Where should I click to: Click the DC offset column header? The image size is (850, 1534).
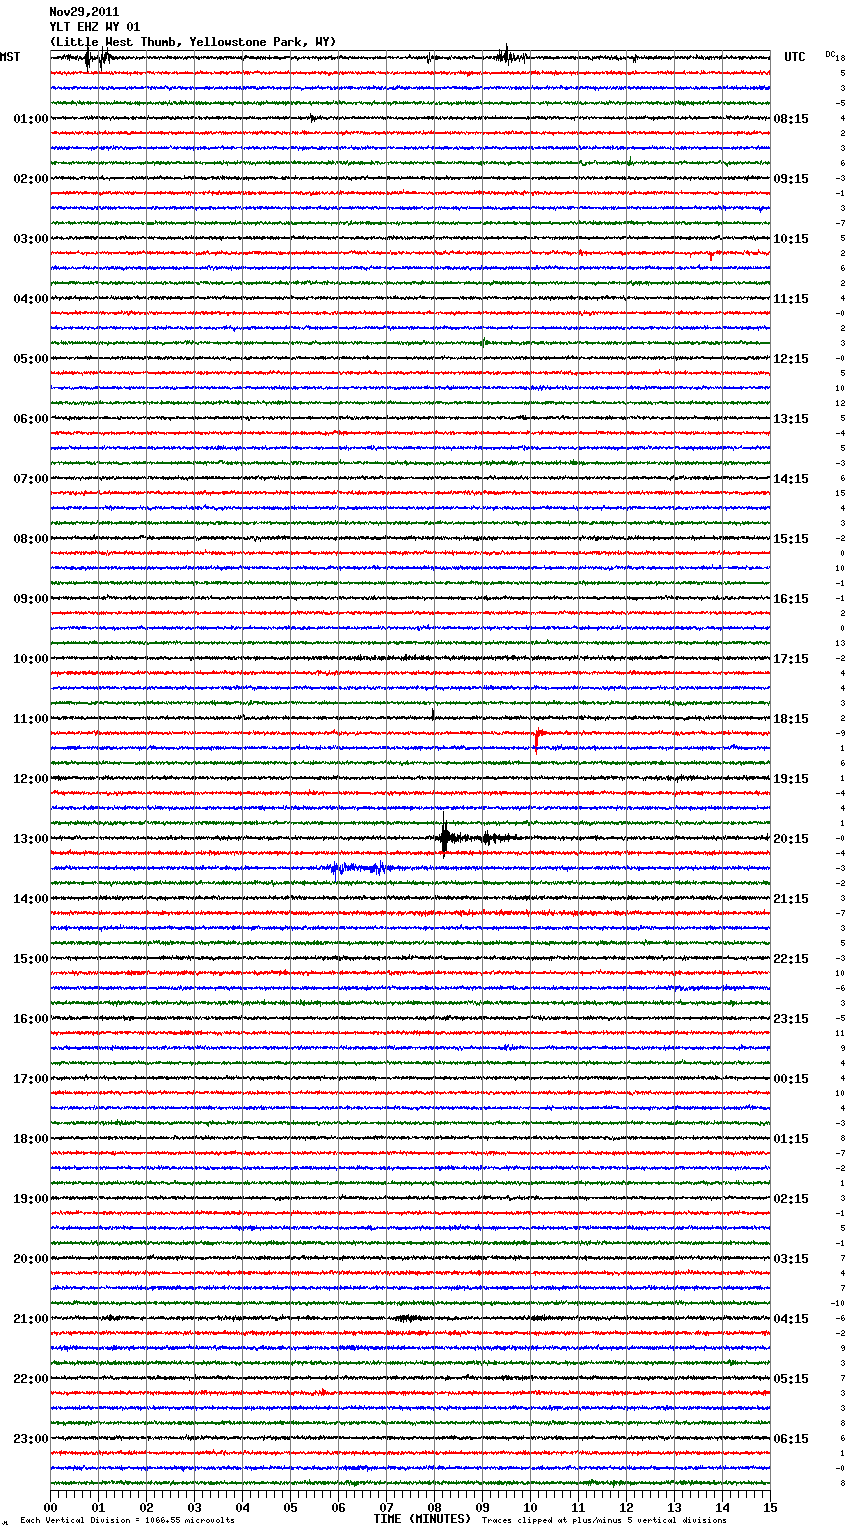pyautogui.click(x=831, y=54)
